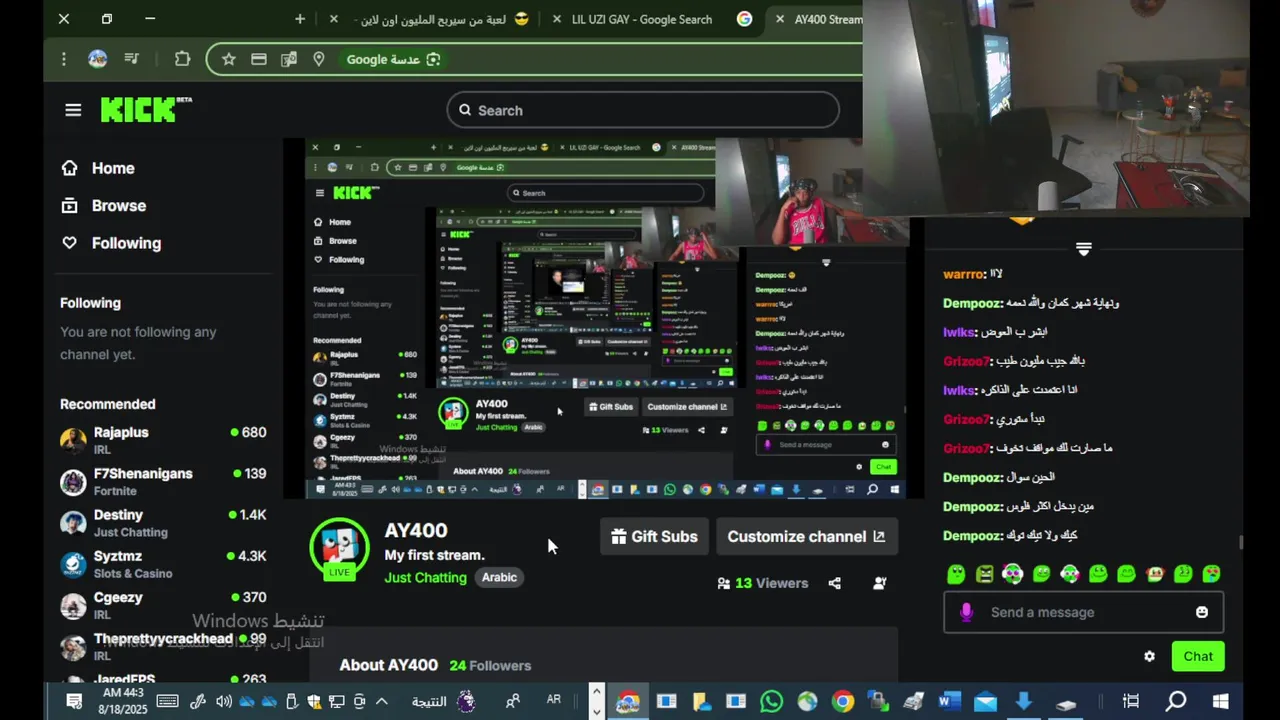Click the first Iwiks username in chat
1280x720 pixels.
coord(958,332)
